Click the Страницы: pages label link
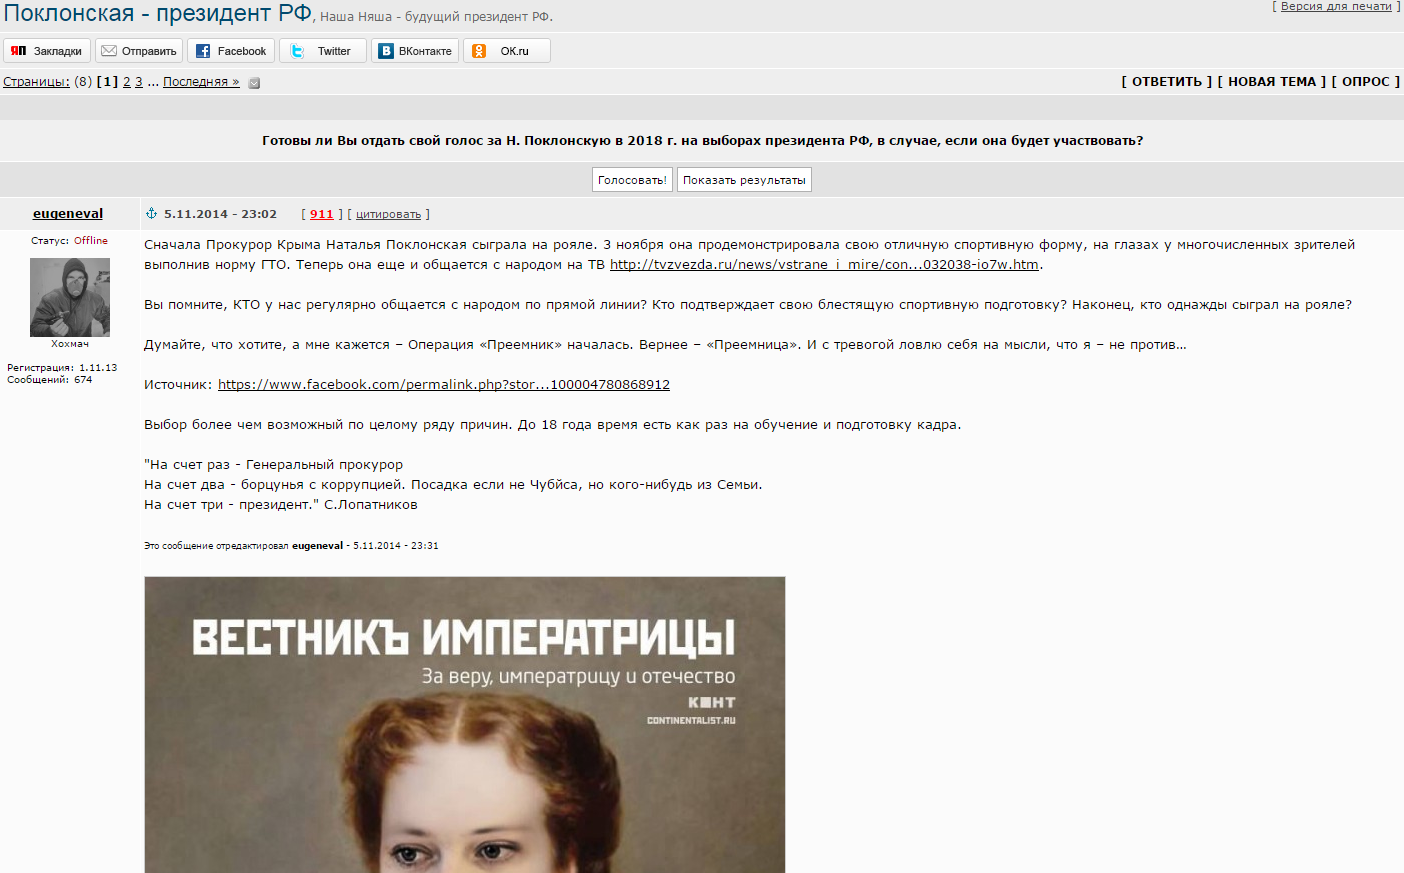Image resolution: width=1404 pixels, height=873 pixels. pyautogui.click(x=36, y=82)
